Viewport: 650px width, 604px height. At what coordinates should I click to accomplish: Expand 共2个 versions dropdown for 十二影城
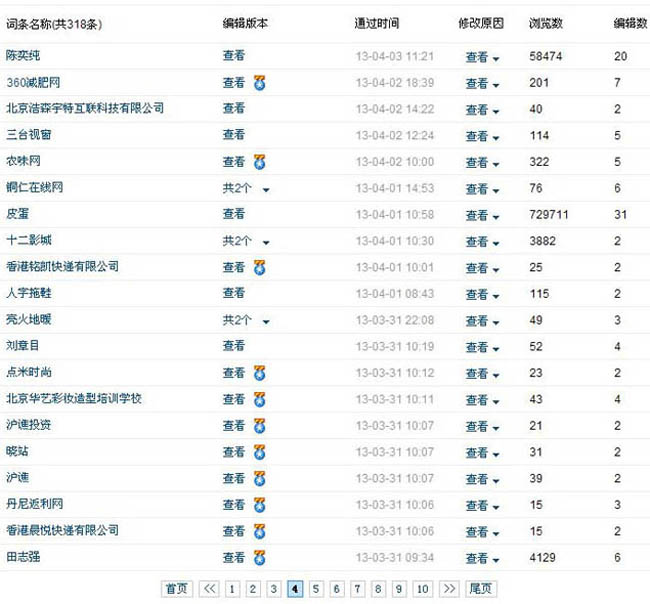[265, 242]
